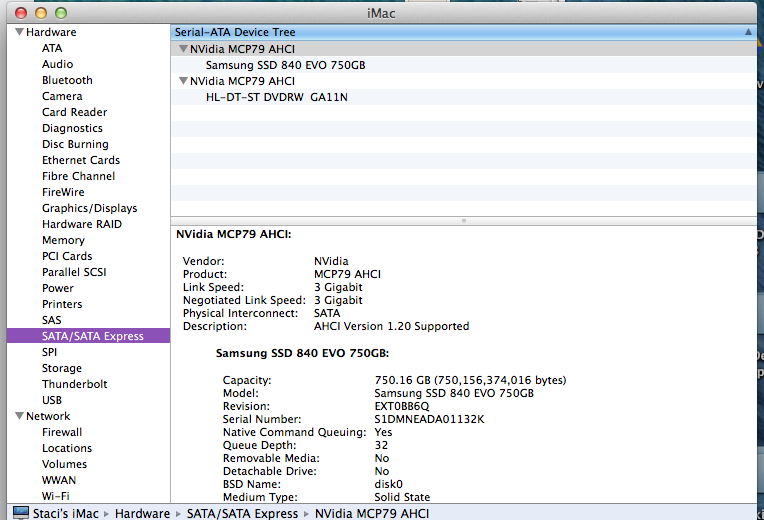This screenshot has height=520, width=764.
Task: Click Serial-ATA Device Tree column header
Action: click(464, 32)
